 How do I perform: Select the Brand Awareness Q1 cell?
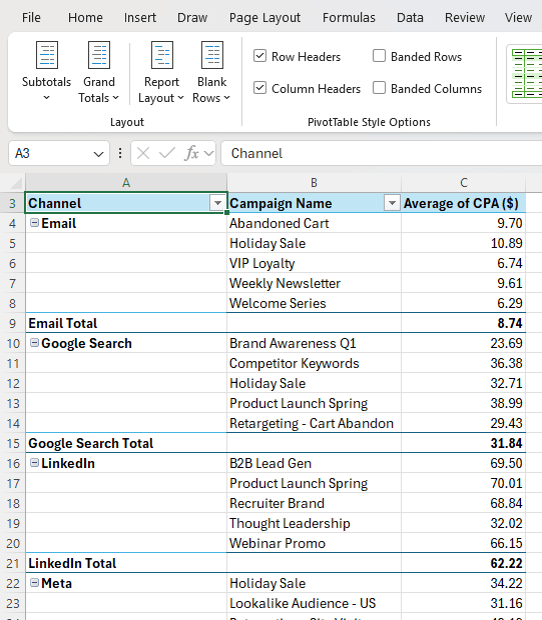coord(314,343)
